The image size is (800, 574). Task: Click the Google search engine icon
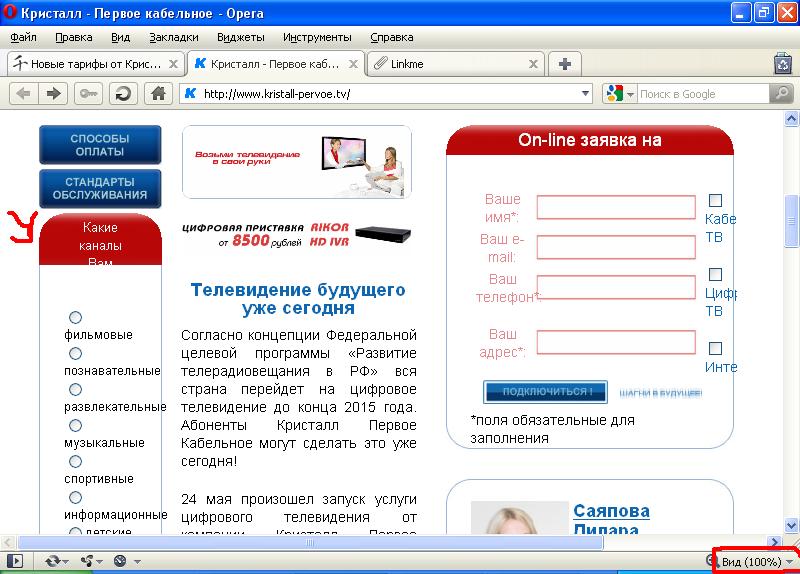615,94
